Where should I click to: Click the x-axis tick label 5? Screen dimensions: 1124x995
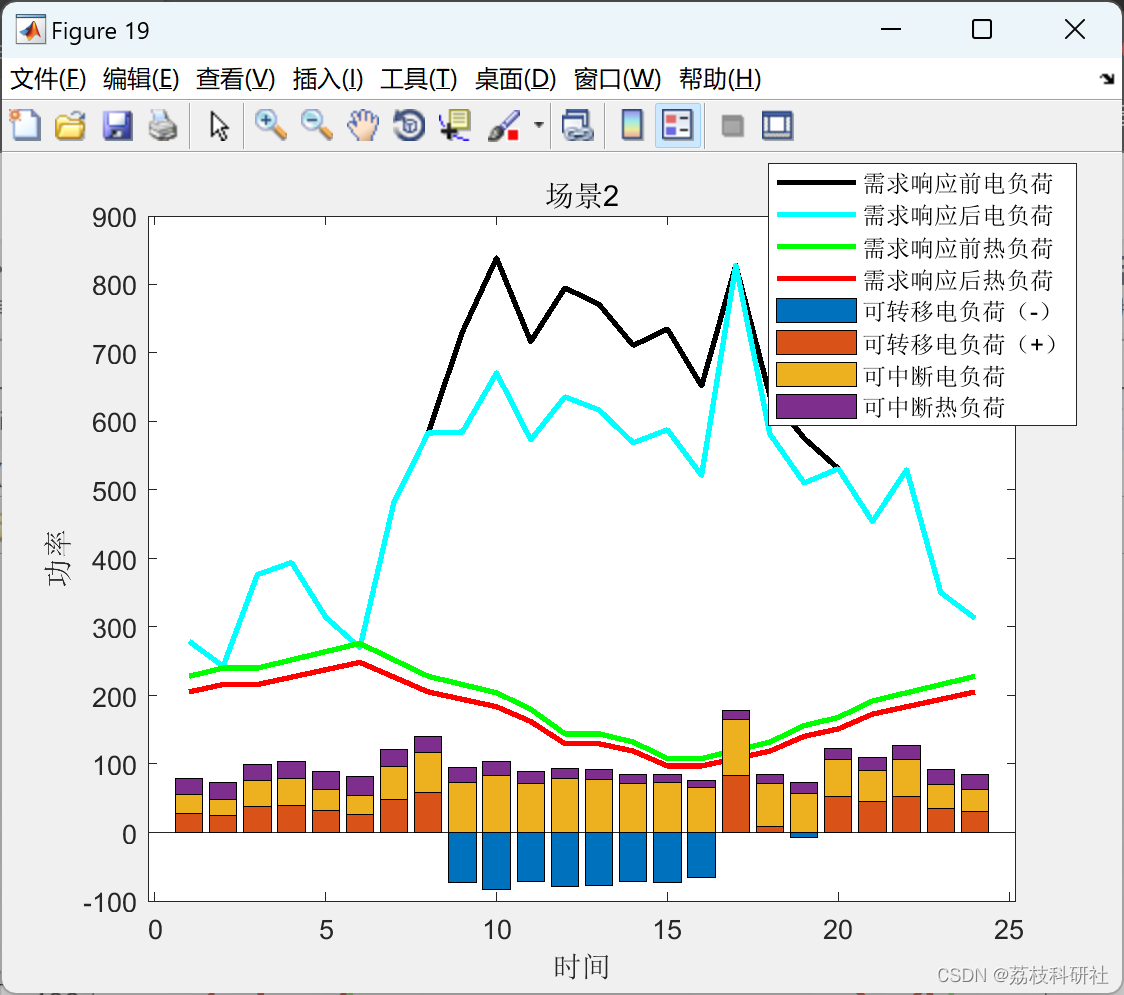point(326,930)
